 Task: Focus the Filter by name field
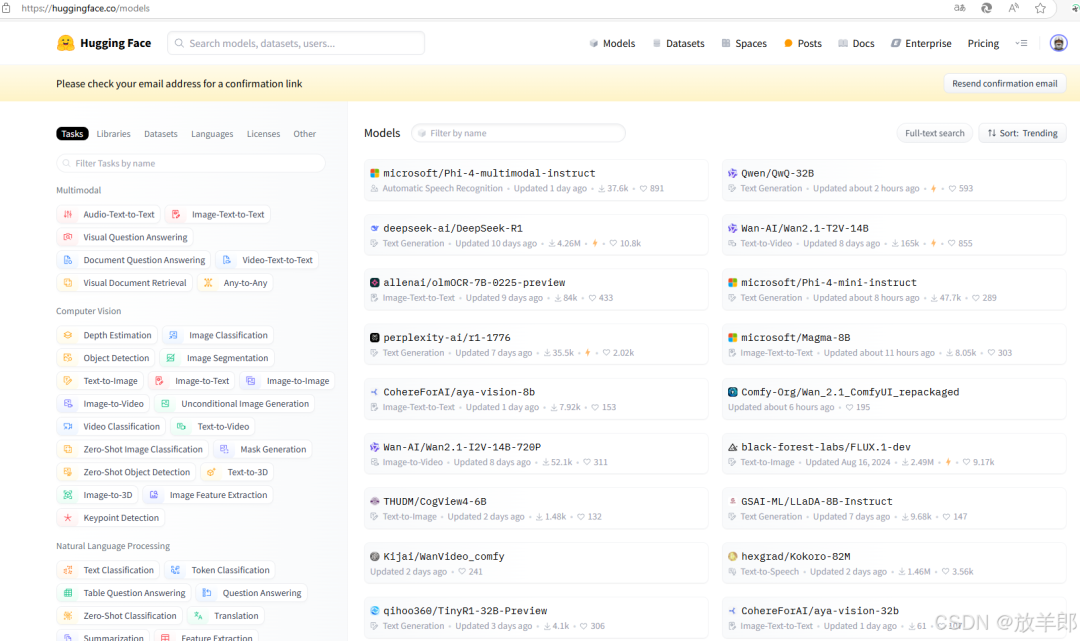click(x=518, y=133)
